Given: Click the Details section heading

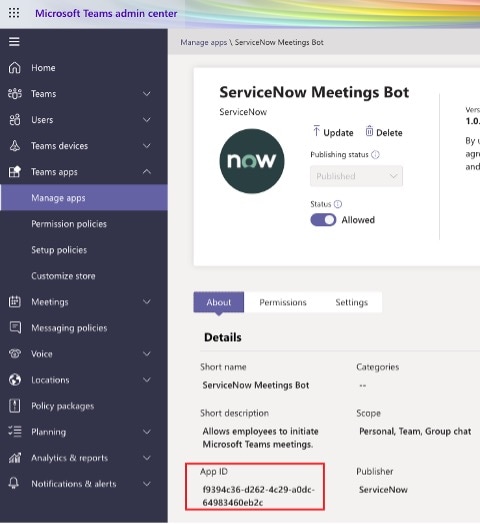Looking at the screenshot, I should pyautogui.click(x=223, y=337).
